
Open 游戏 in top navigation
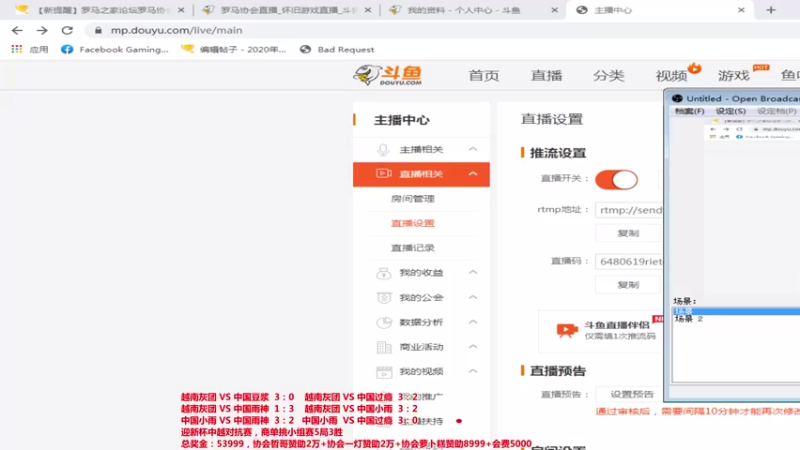pos(733,76)
